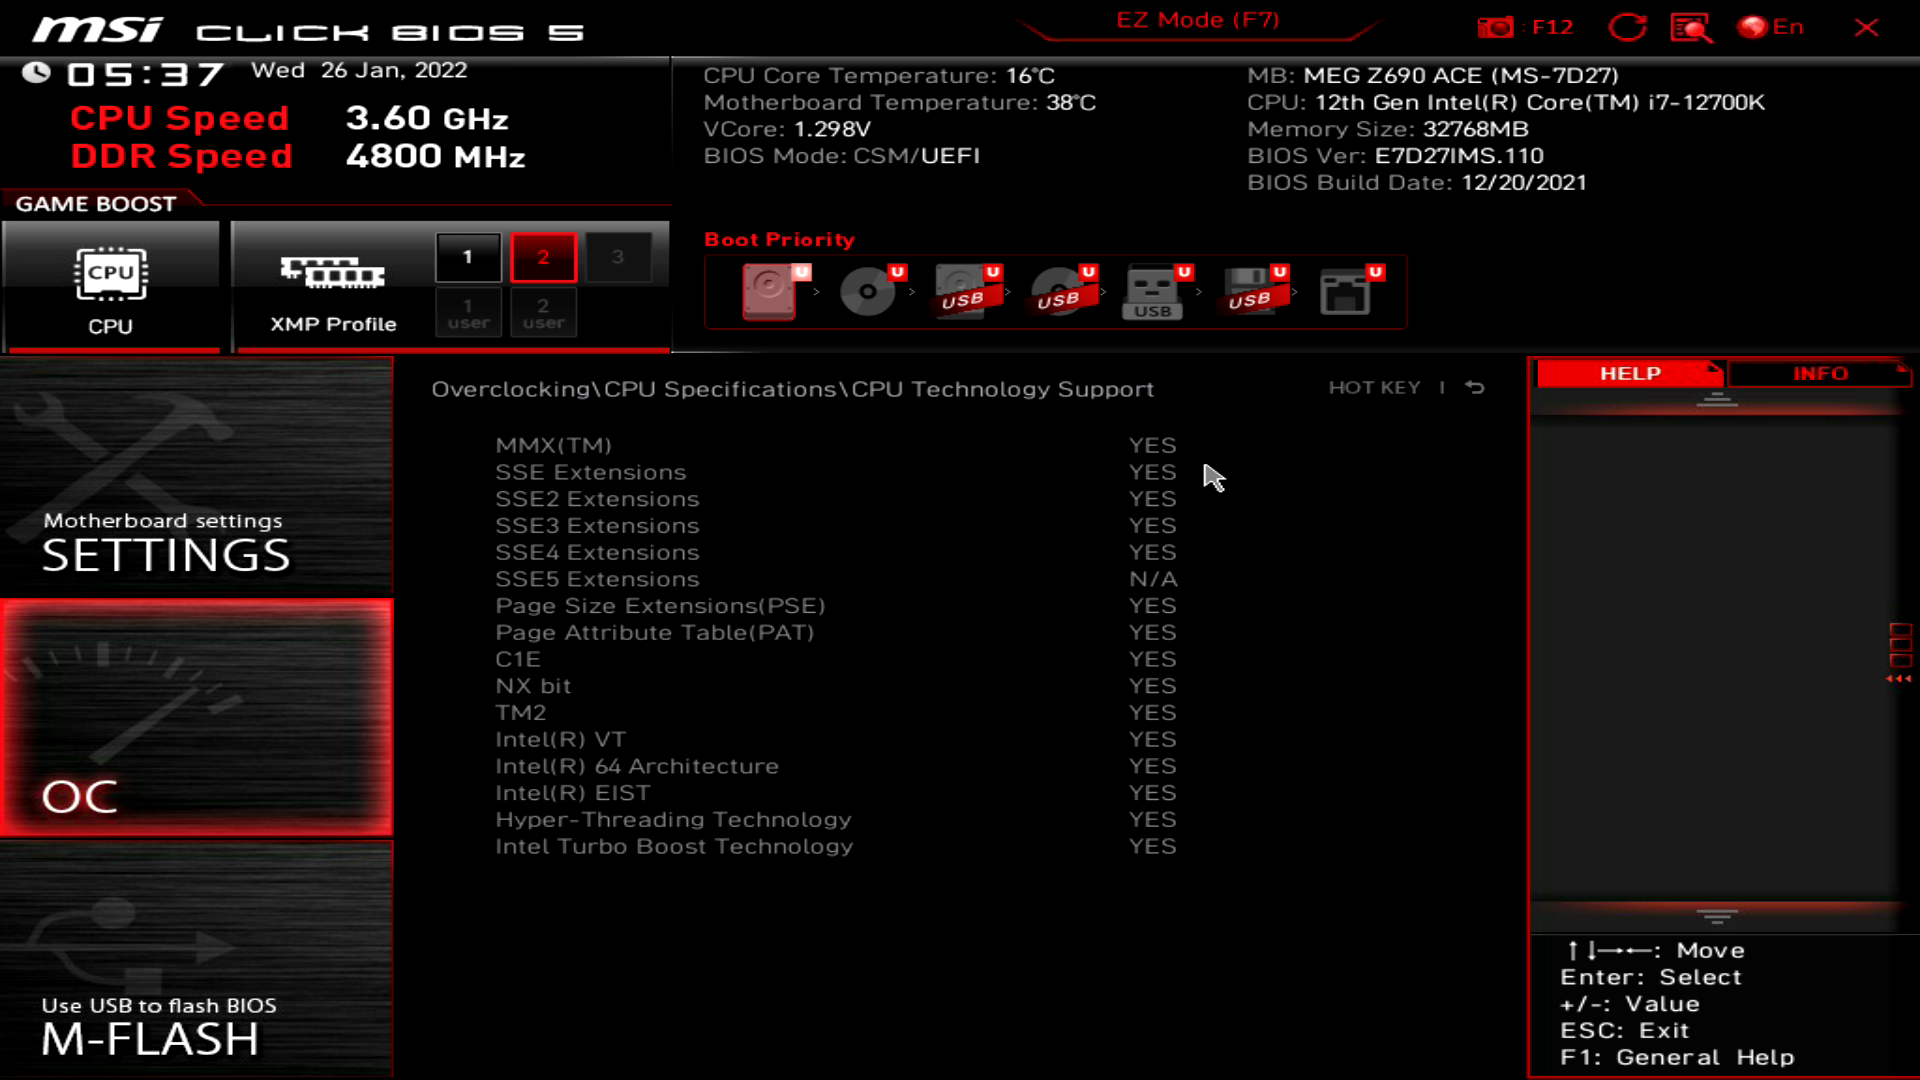Select XMP Profile user preset 1
1920x1080 pixels.
pos(468,313)
